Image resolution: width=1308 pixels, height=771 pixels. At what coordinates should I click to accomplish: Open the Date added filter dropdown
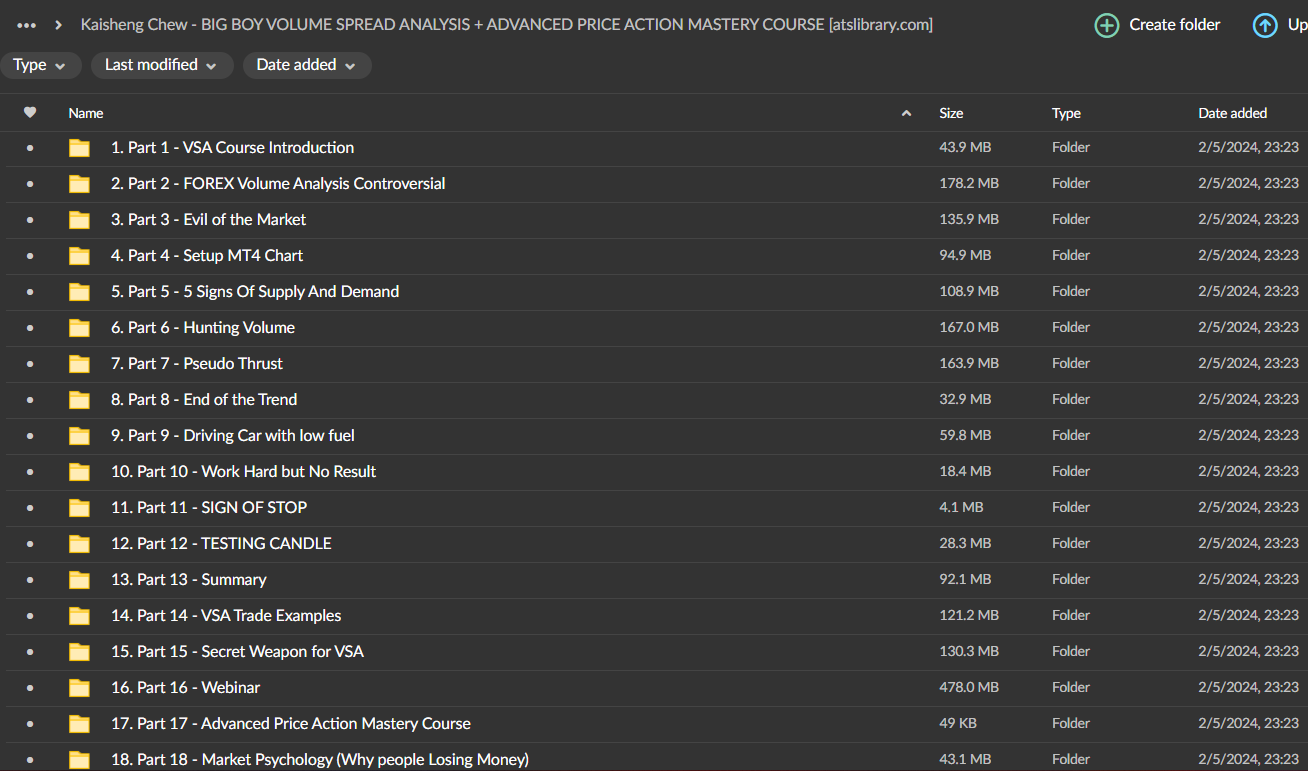306,65
